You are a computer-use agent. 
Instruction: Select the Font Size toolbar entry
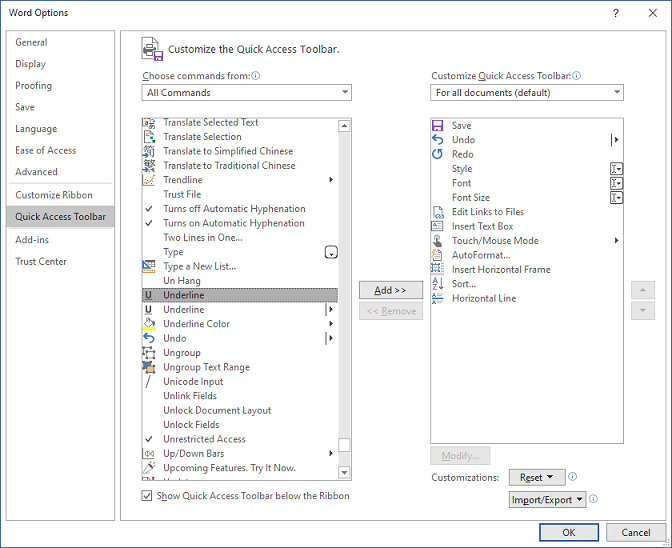527,198
